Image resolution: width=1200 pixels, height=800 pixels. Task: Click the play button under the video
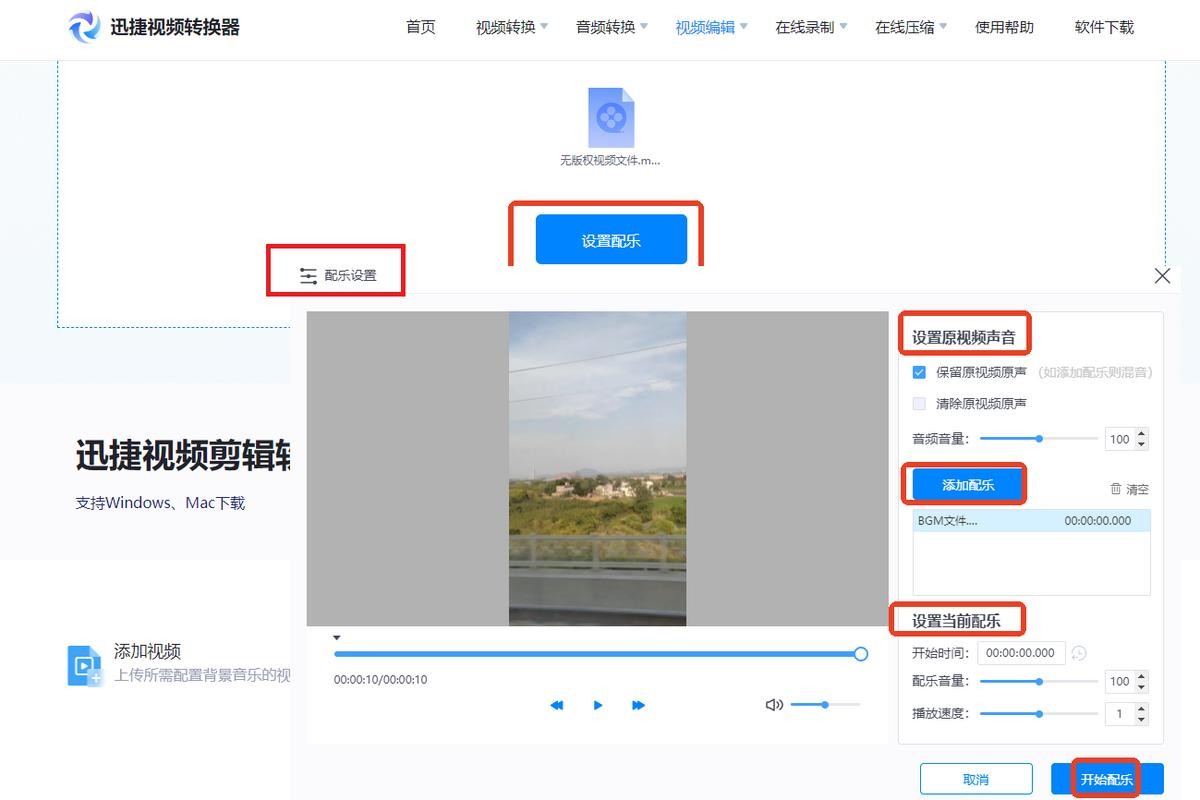click(598, 705)
